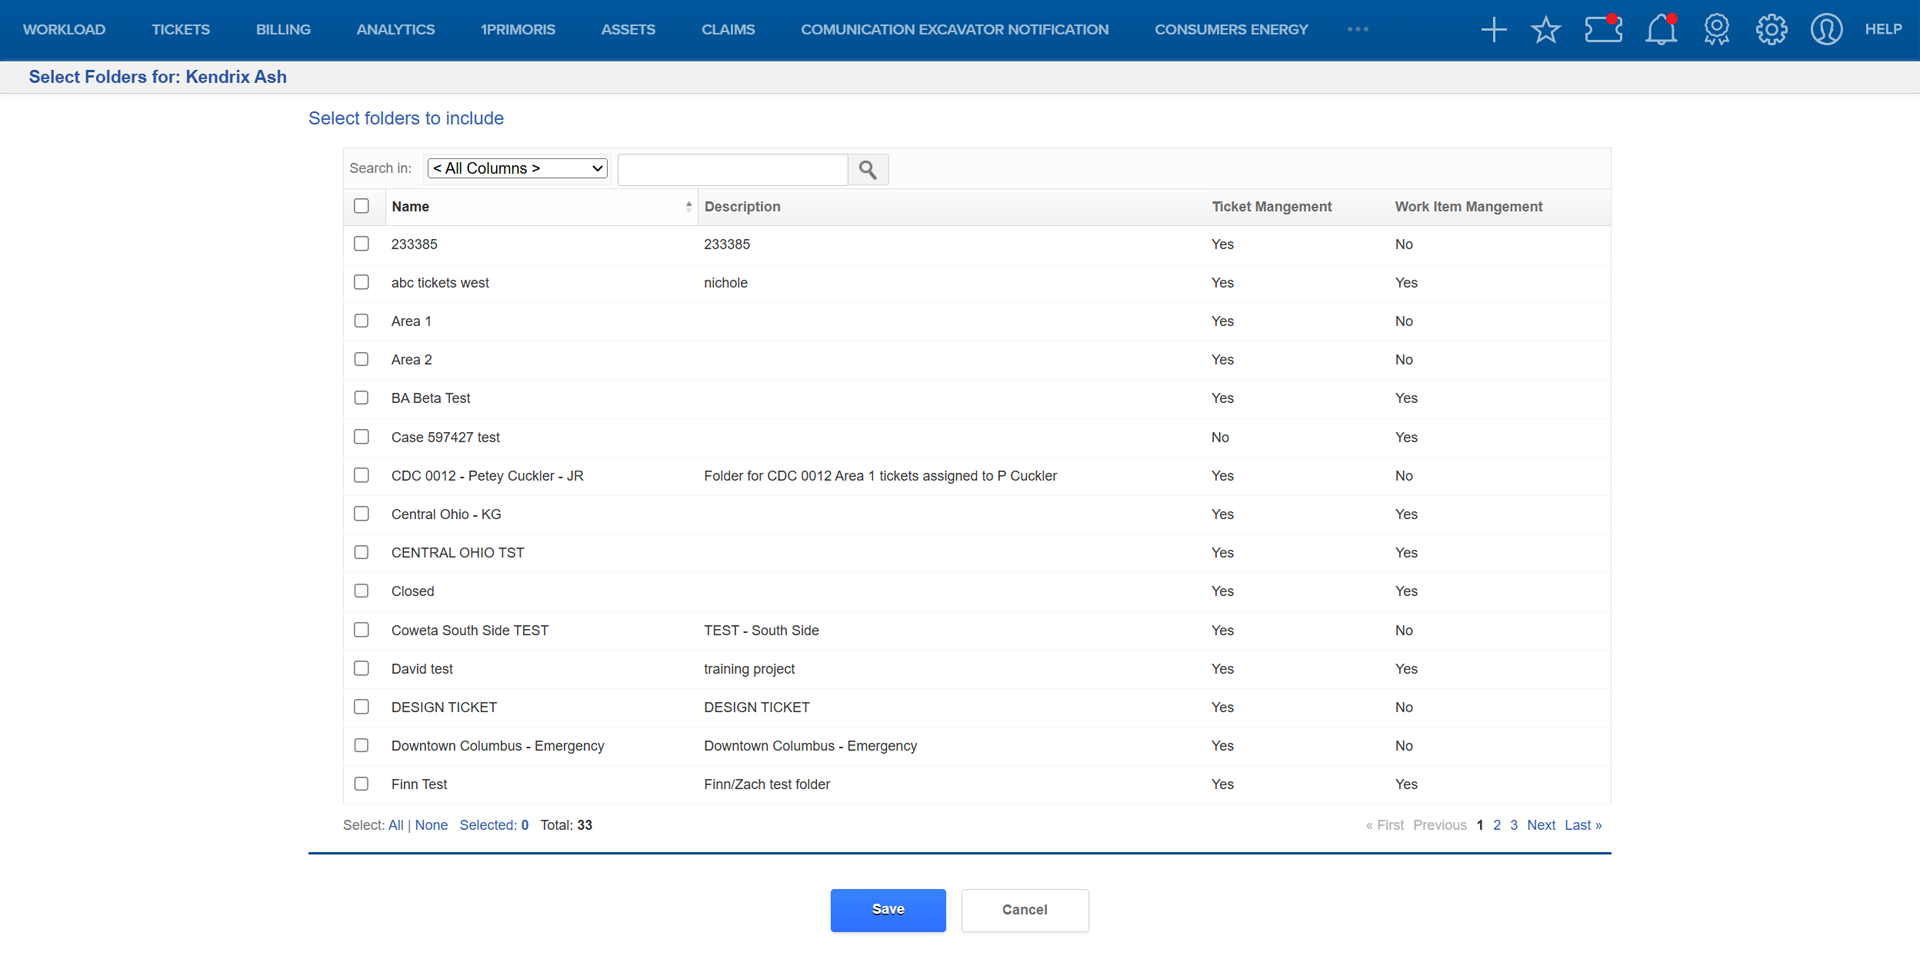Check the Area 2 checkbox
This screenshot has width=1920, height=957.
pos(361,360)
